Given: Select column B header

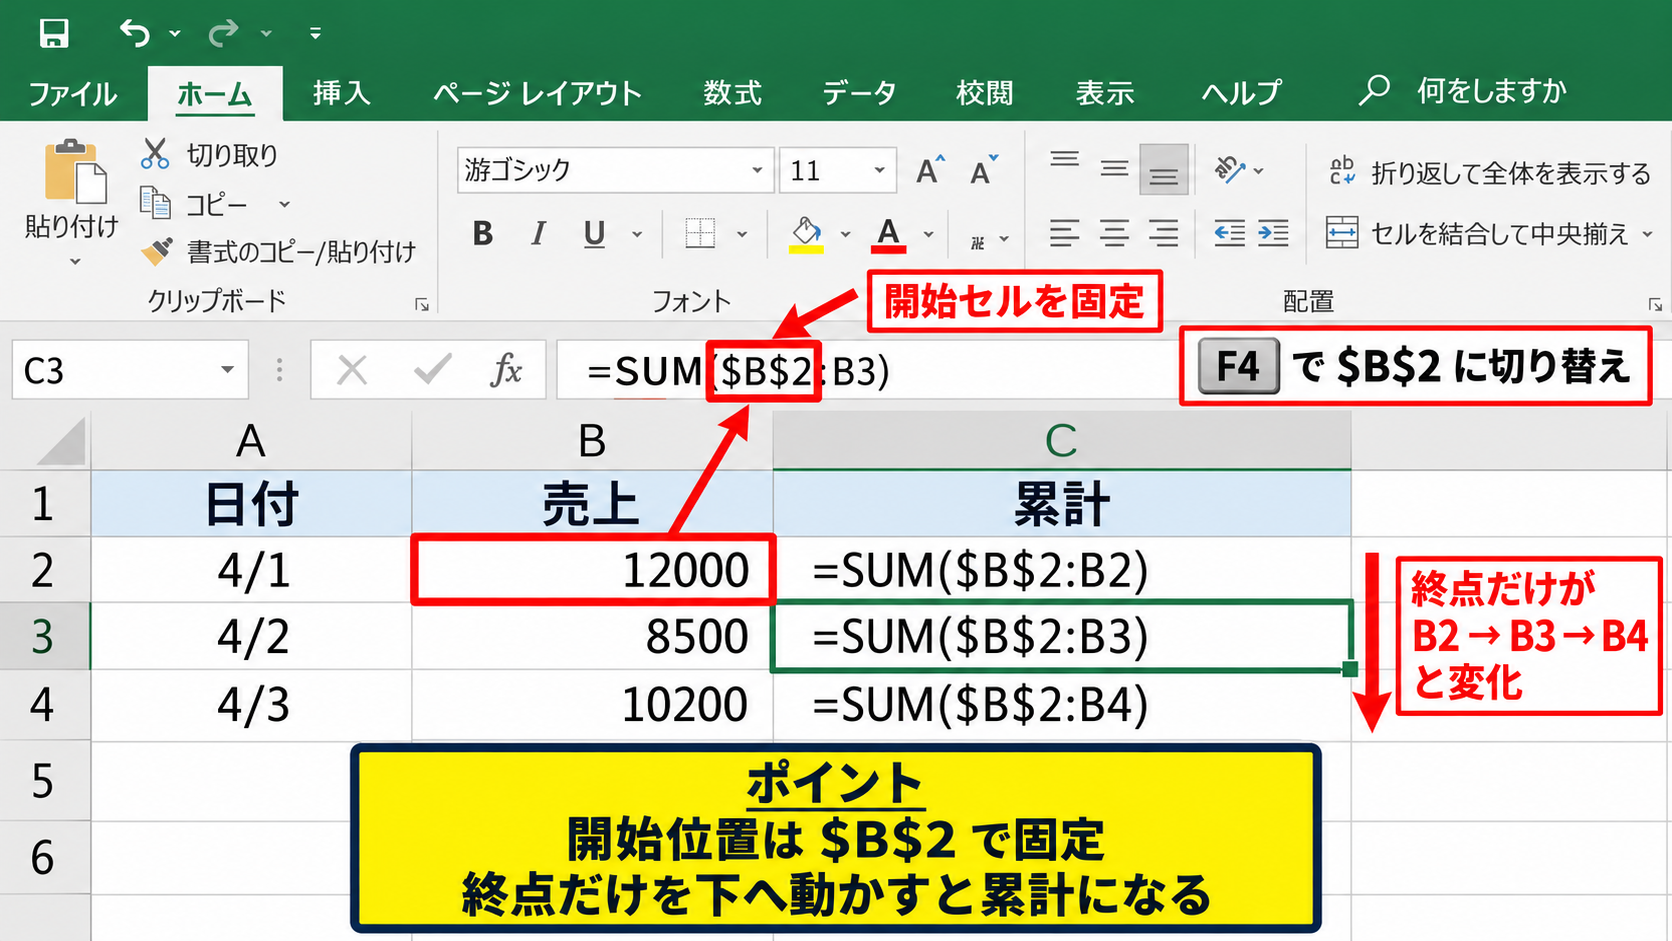Looking at the screenshot, I should [x=592, y=440].
